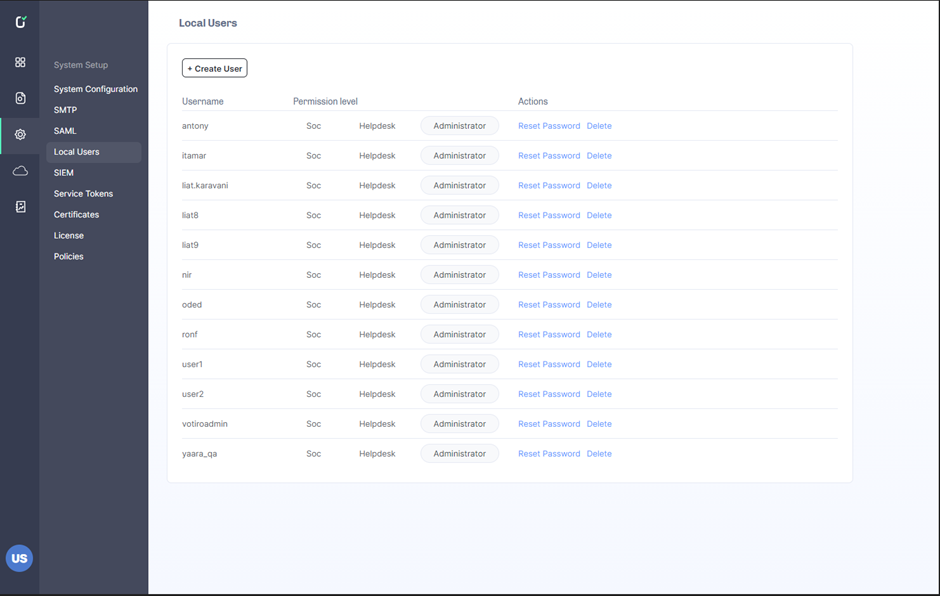Click the cloud icon in sidebar
Viewport: 940px width, 596px height.
(20, 171)
